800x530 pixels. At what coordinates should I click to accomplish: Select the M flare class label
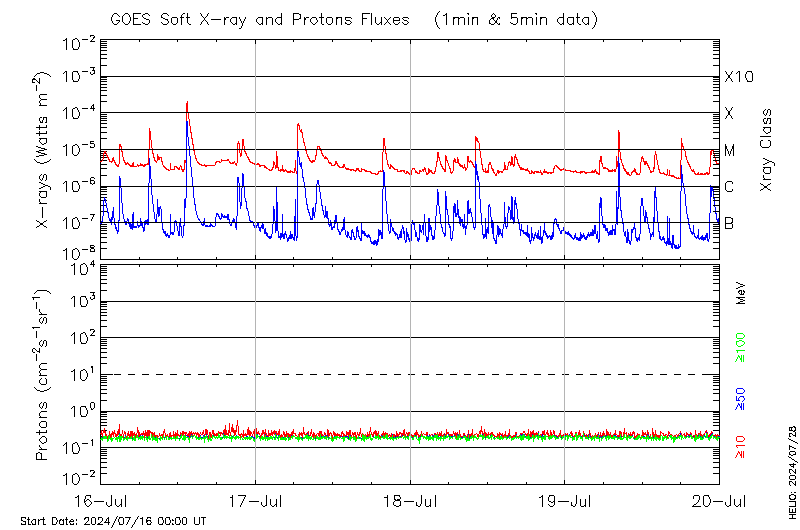730,150
